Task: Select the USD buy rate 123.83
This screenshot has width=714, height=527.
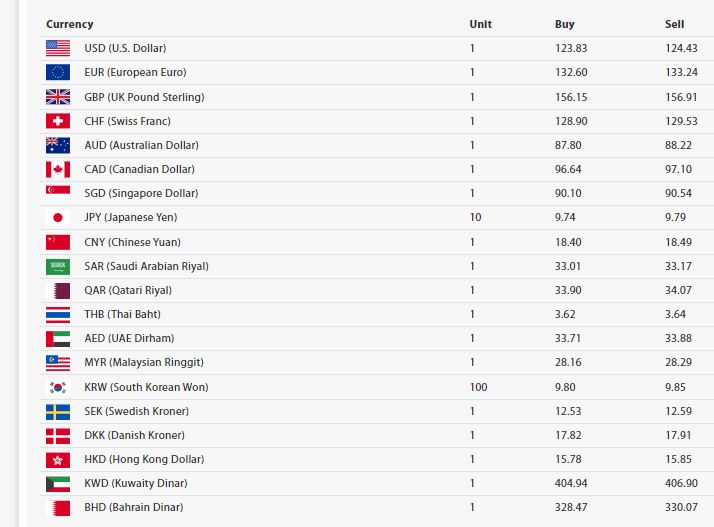Action: point(571,48)
